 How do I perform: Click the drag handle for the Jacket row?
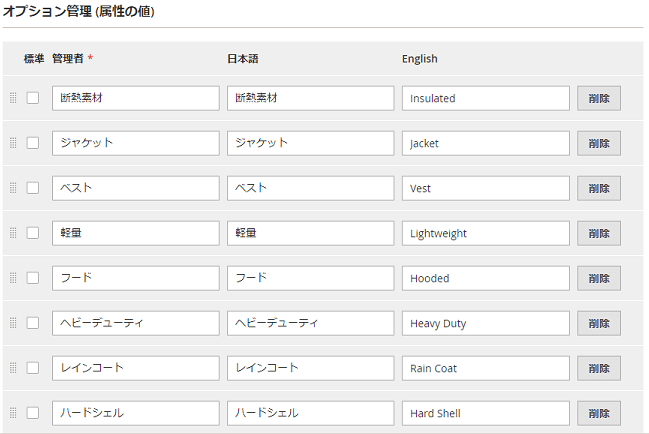click(x=13, y=143)
